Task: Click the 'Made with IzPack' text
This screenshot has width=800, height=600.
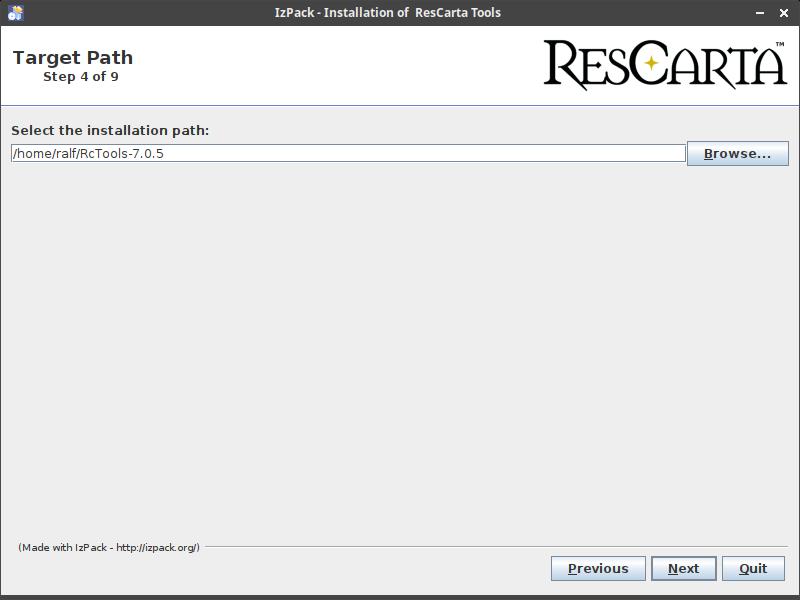Action: tap(109, 547)
